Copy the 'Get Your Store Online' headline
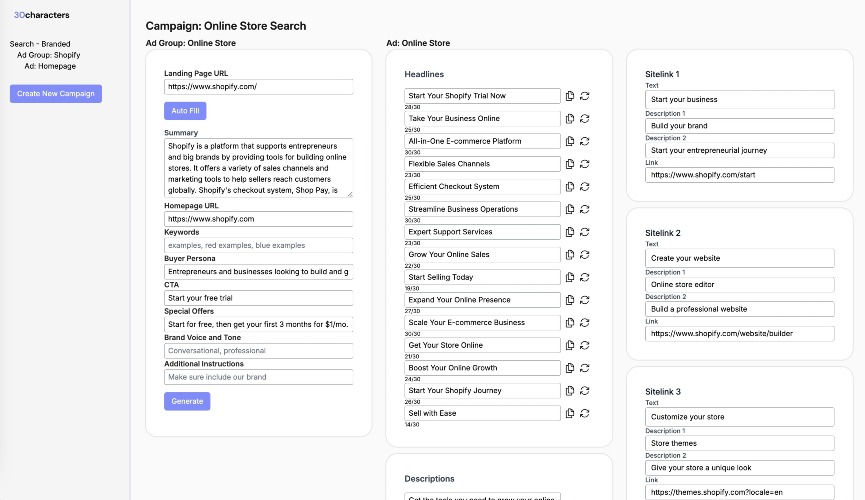The width and height of the screenshot is (865, 500). click(570, 345)
